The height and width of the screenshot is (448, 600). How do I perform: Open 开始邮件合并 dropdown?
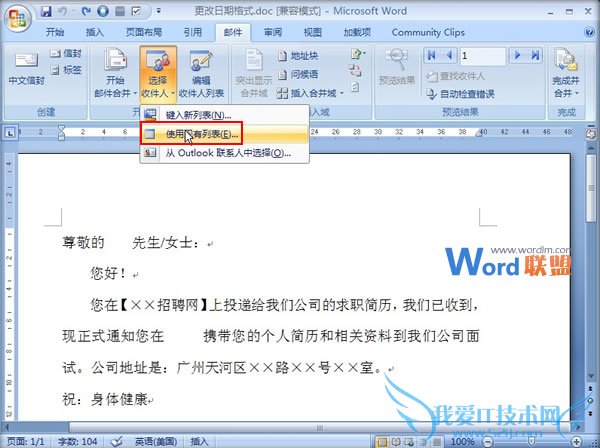pyautogui.click(x=115, y=73)
